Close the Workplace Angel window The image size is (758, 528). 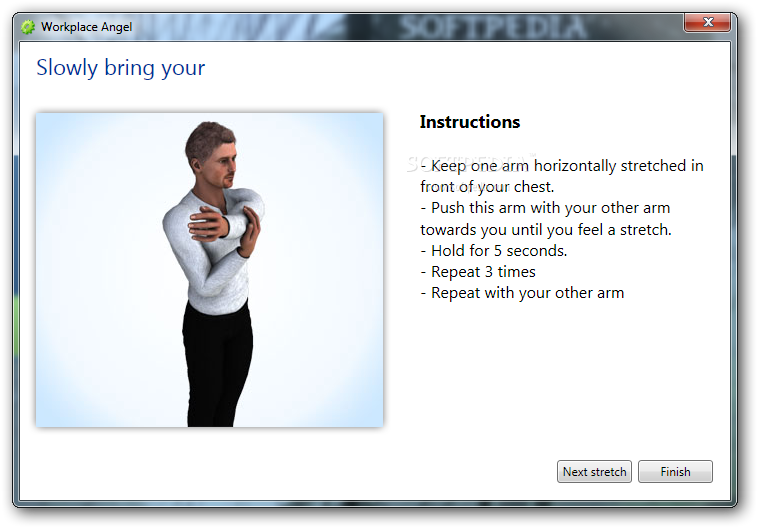[x=707, y=22]
